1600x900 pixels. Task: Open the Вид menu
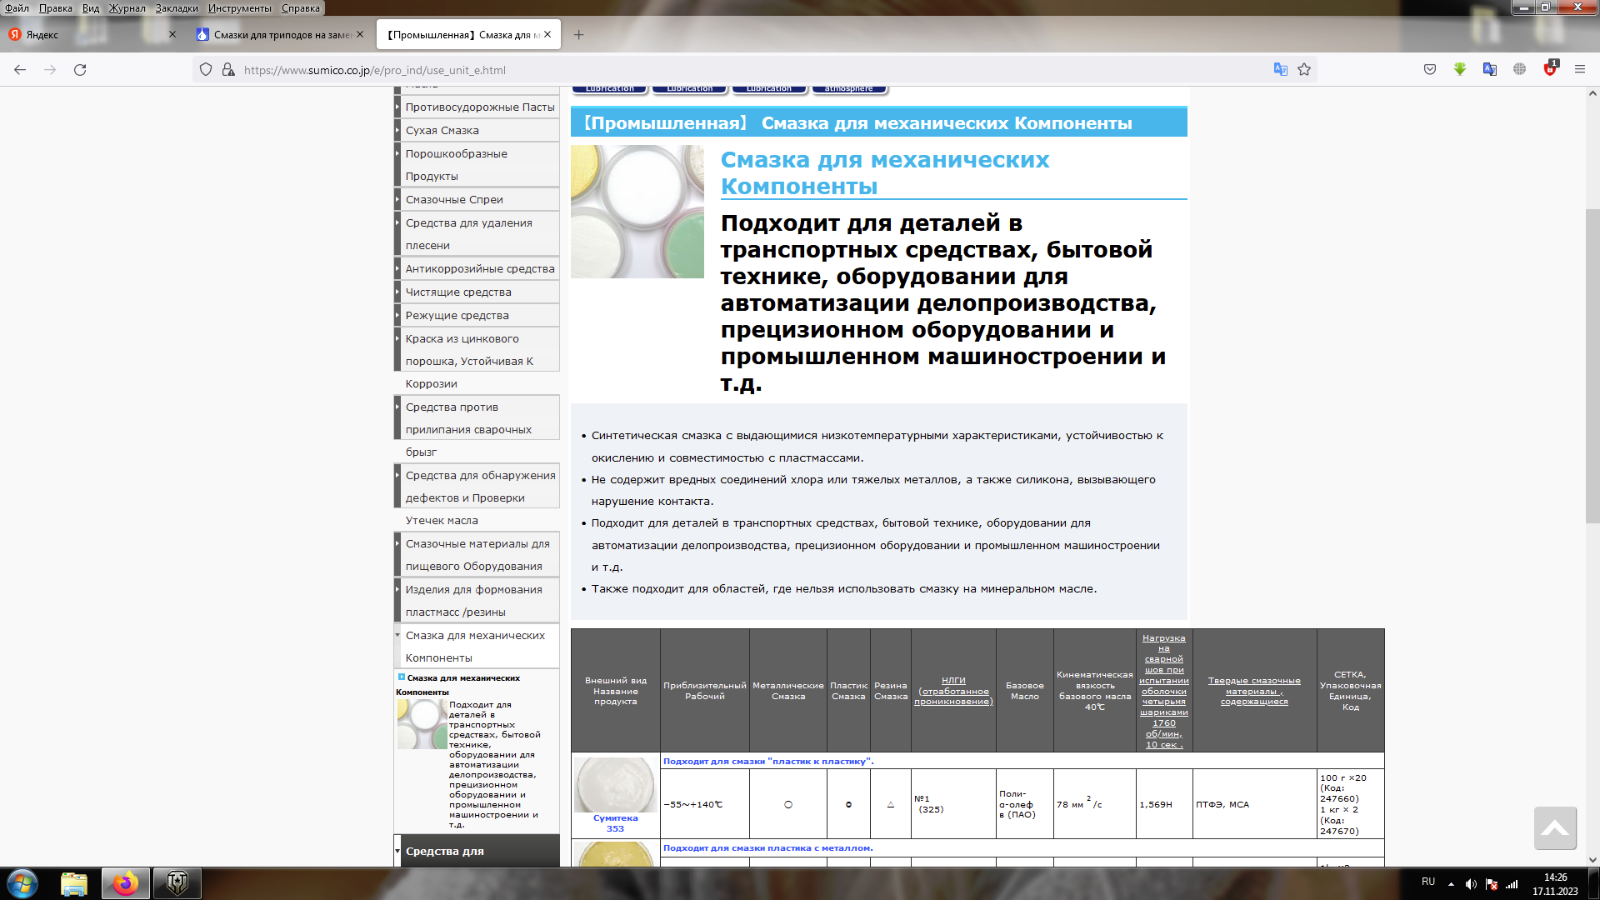click(91, 8)
